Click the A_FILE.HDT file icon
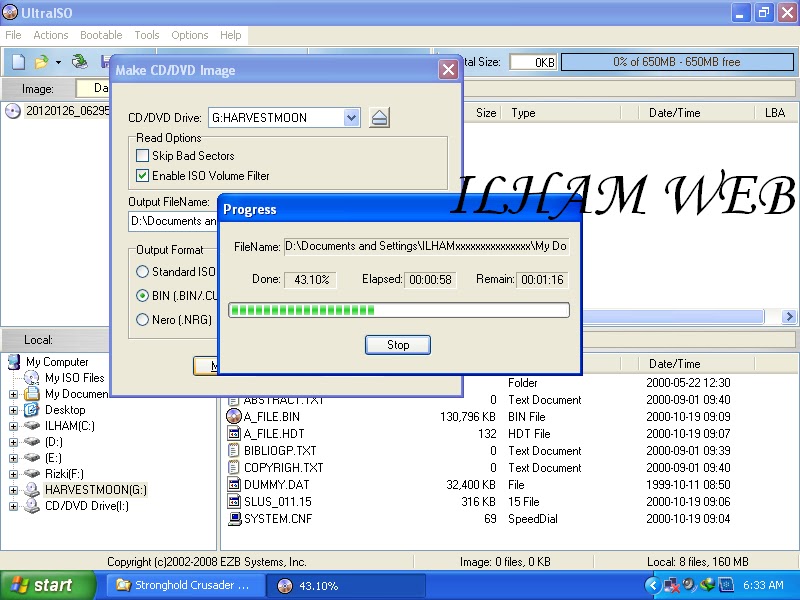Viewport: 800px width, 600px height. [x=234, y=434]
